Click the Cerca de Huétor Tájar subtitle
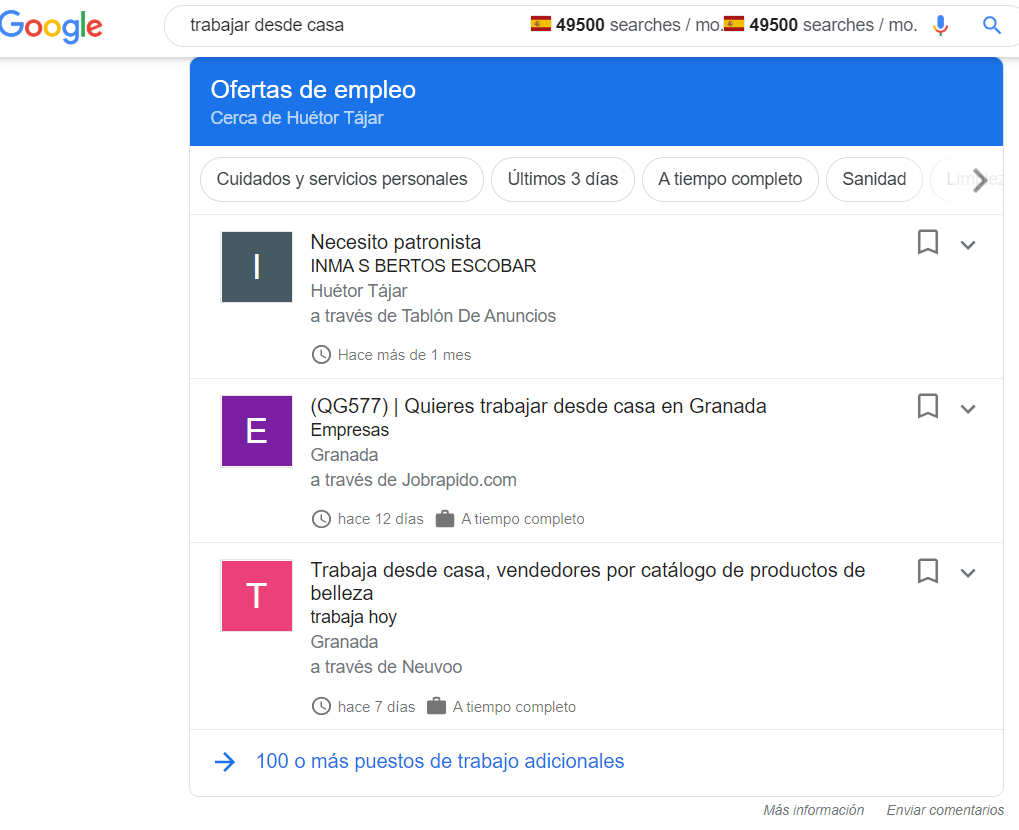The image size is (1019, 830). point(297,118)
